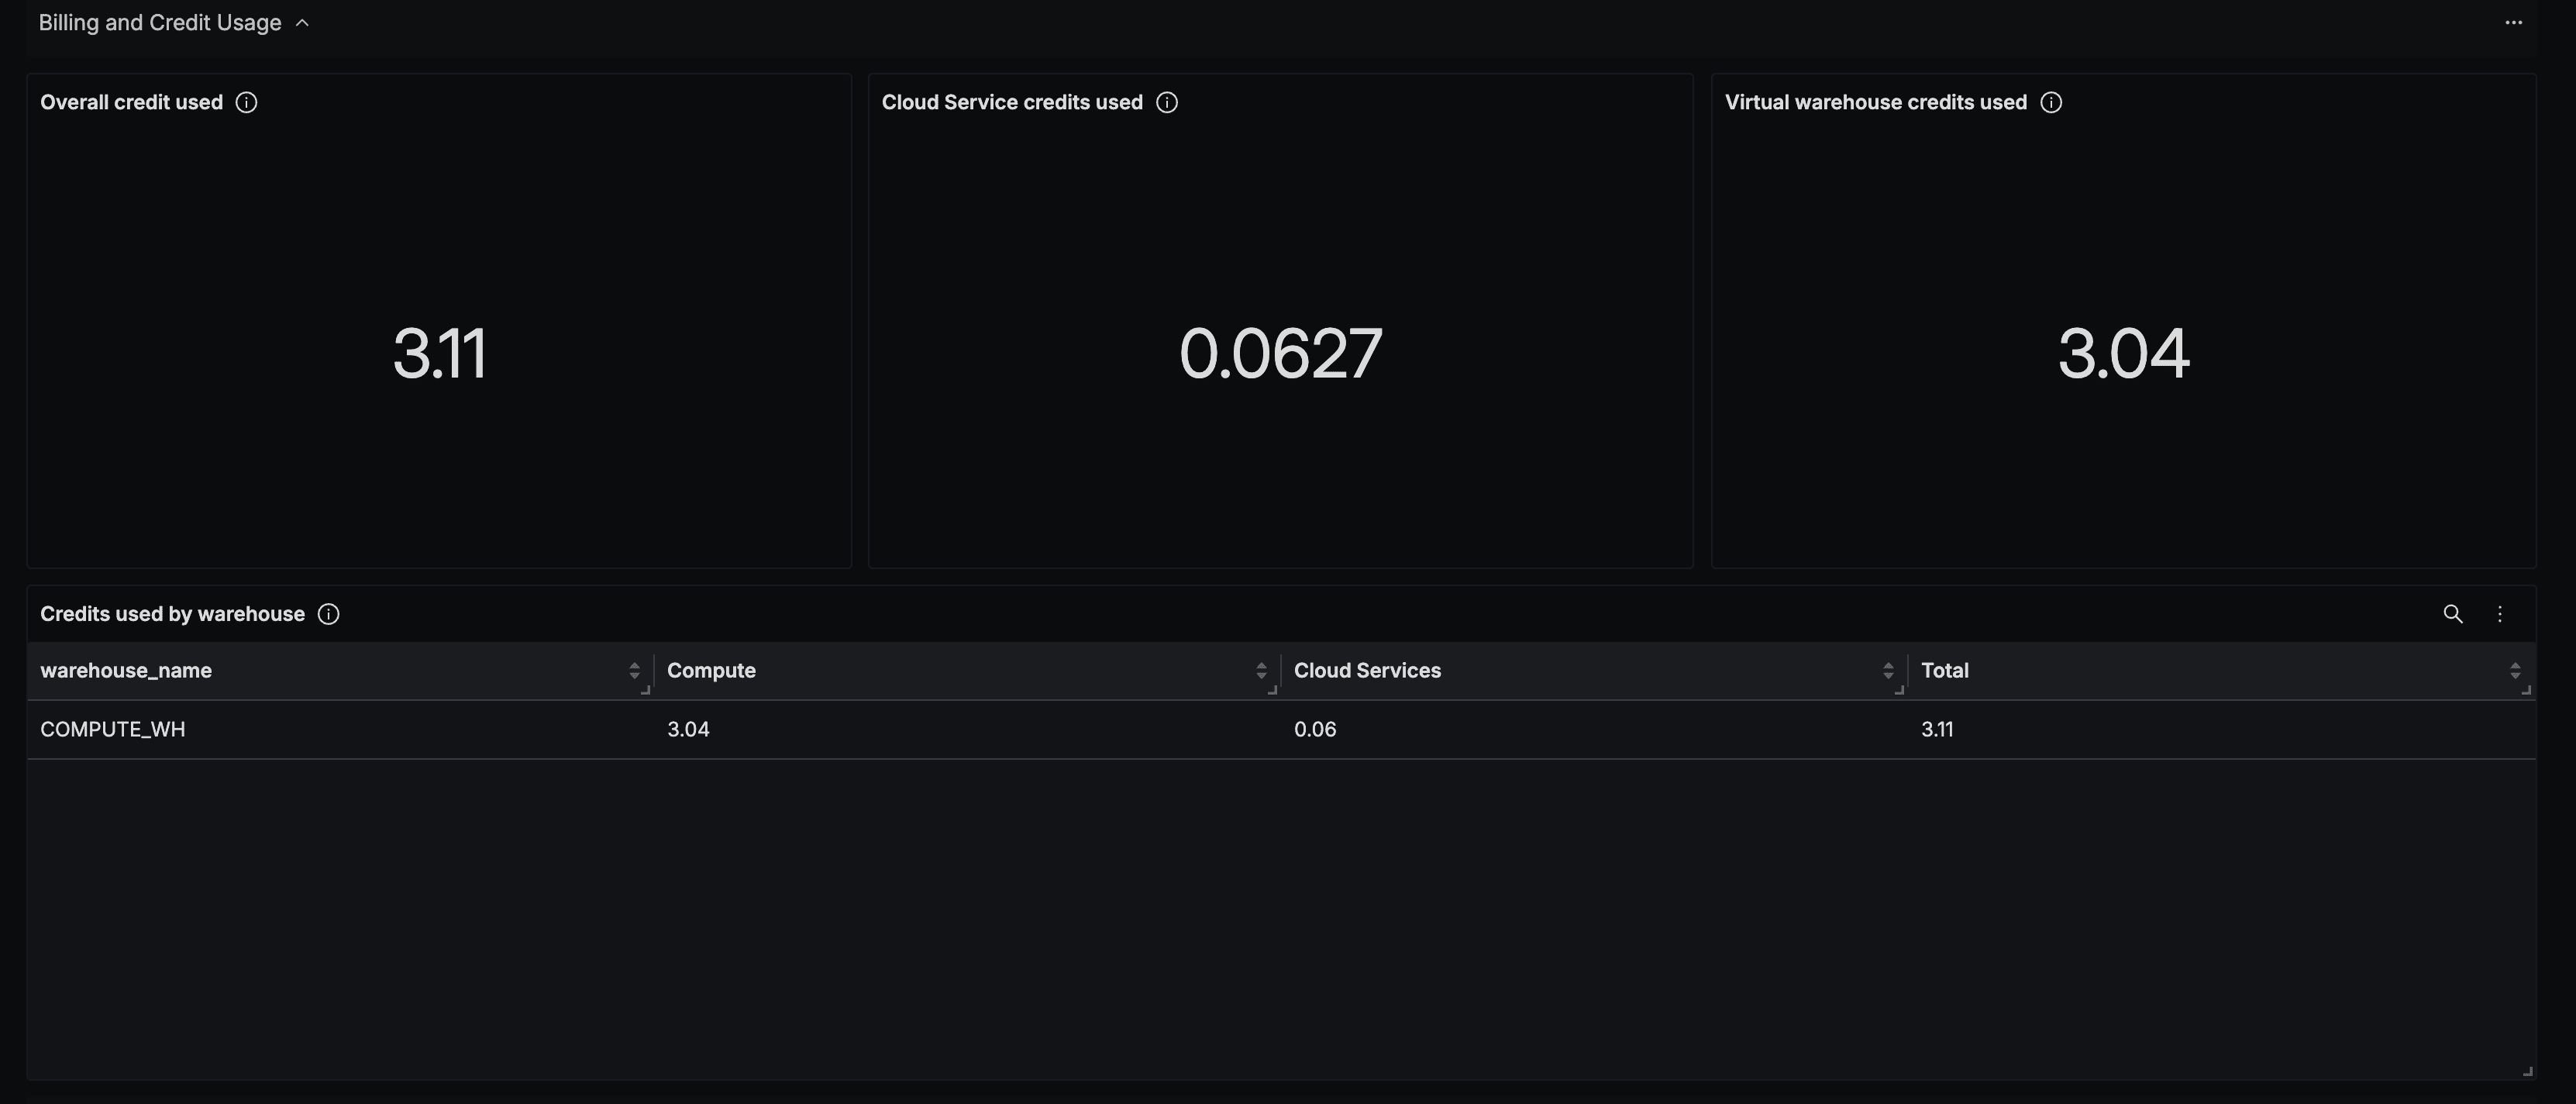This screenshot has width=2576, height=1104.
Task: Show info for Overall credit used
Action: [246, 102]
